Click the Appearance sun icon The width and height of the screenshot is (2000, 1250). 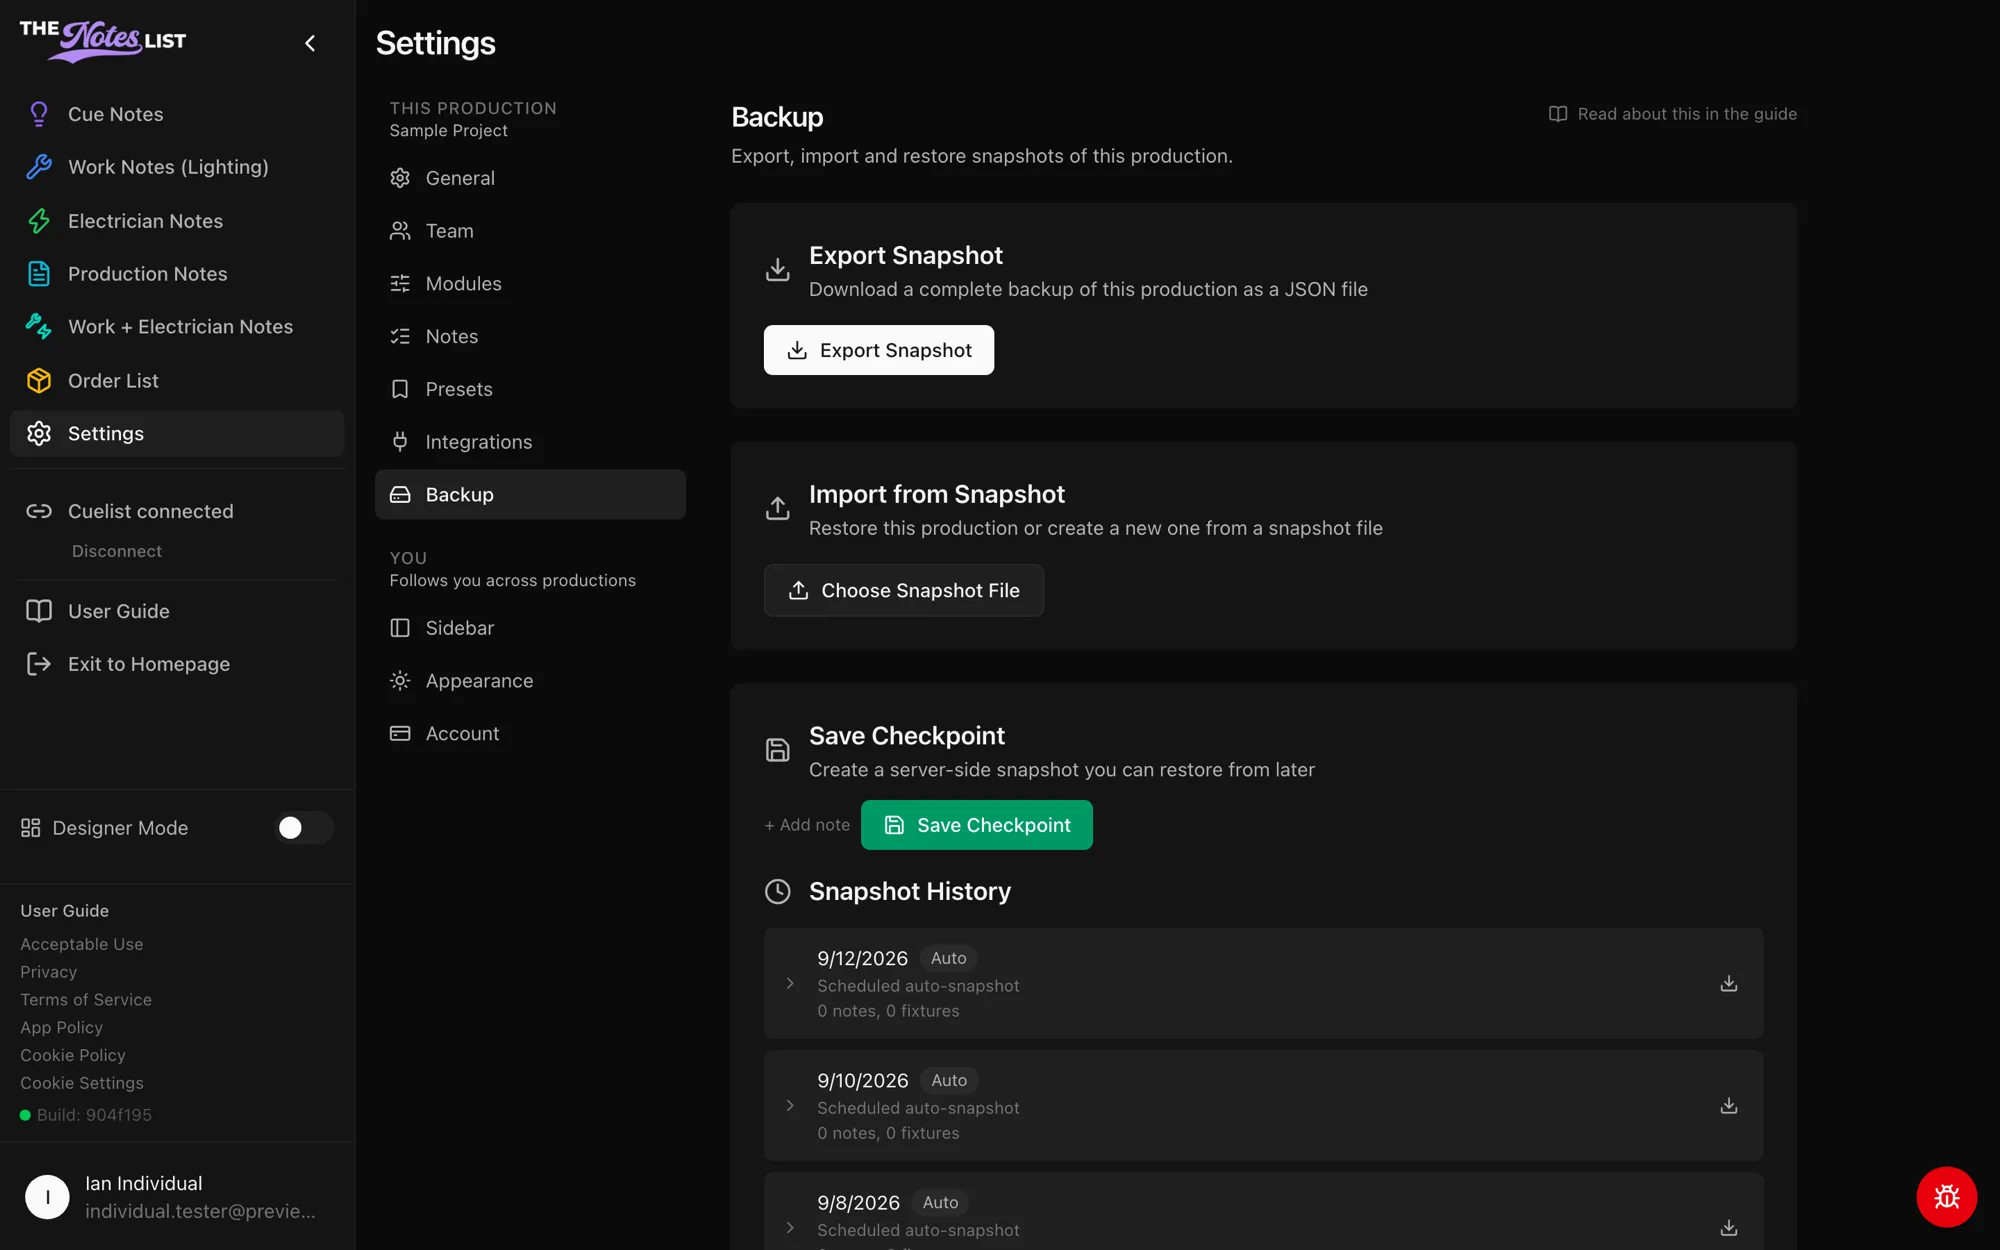[400, 681]
